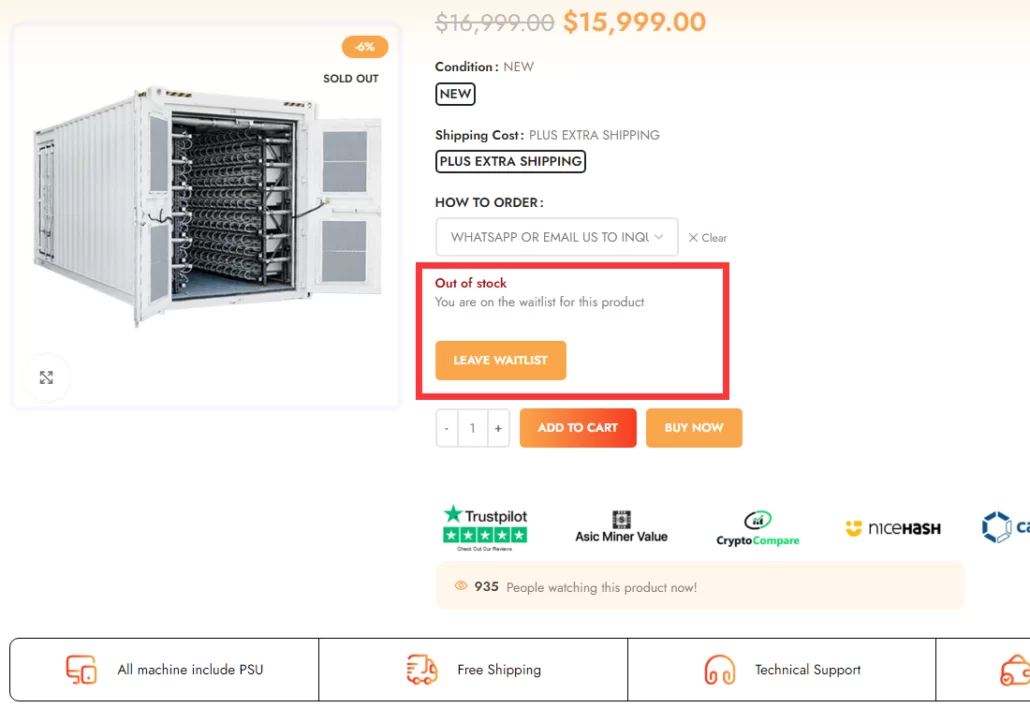Click the LEAVE WAITLIST button
Screen dimensions: 1030x723
(501, 361)
